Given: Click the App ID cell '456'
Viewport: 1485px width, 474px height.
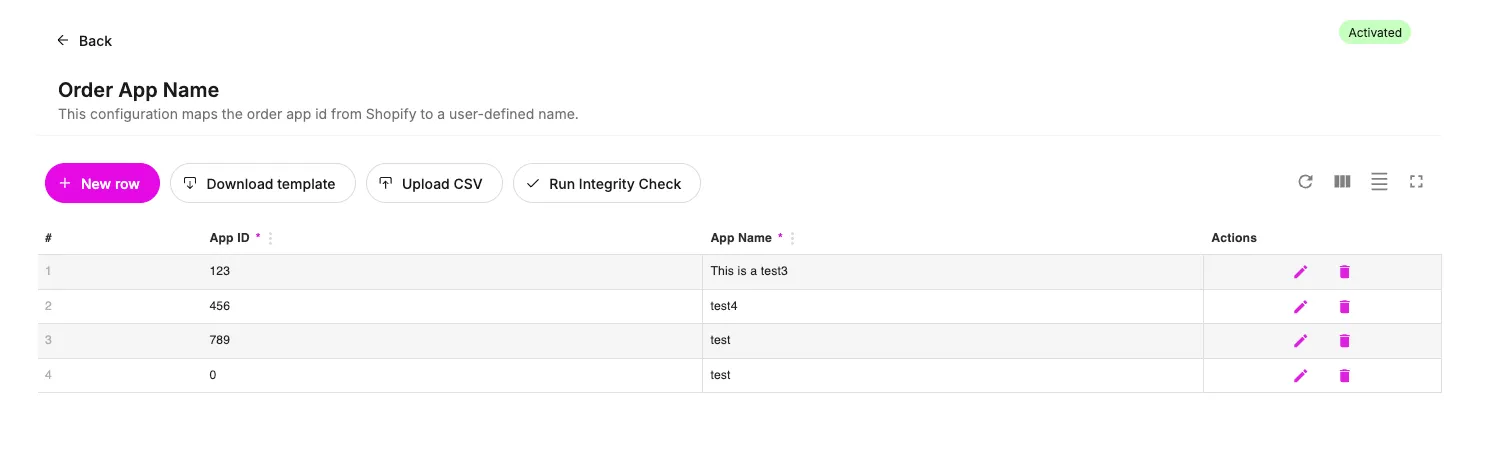Looking at the screenshot, I should click(452, 306).
